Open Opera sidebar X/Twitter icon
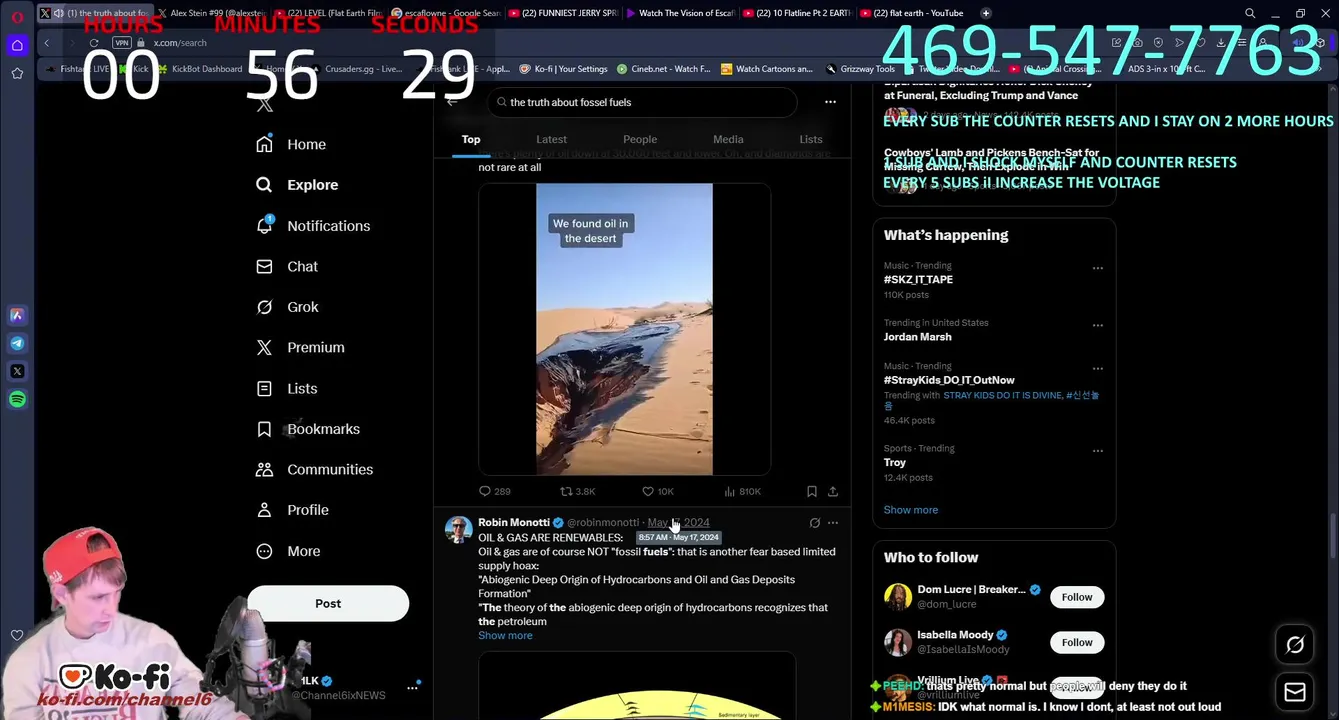 (17, 371)
